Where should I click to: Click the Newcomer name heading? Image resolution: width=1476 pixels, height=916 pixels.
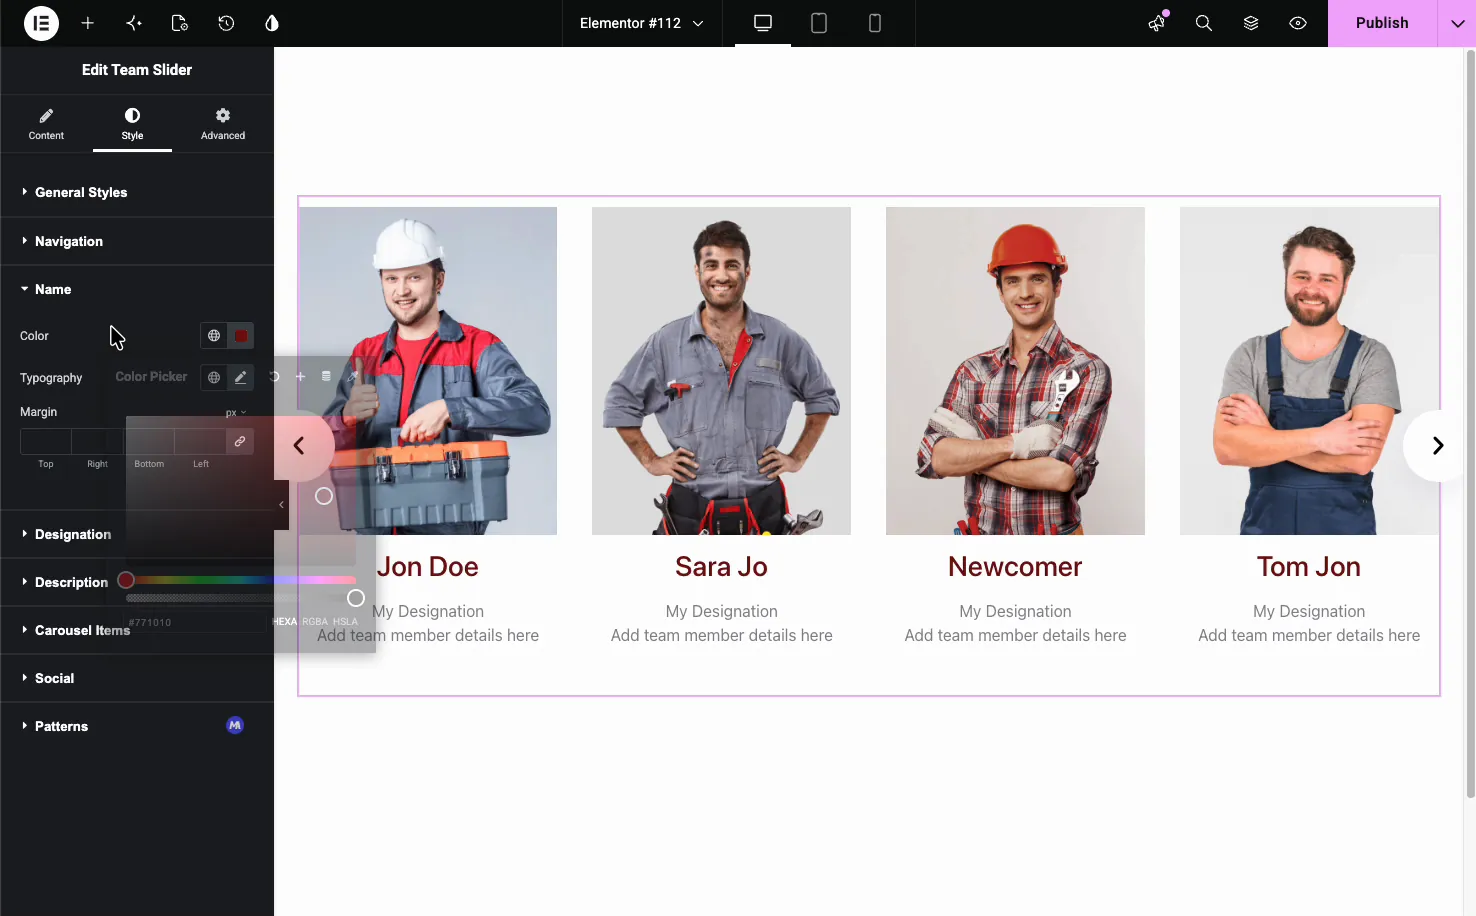tap(1015, 567)
